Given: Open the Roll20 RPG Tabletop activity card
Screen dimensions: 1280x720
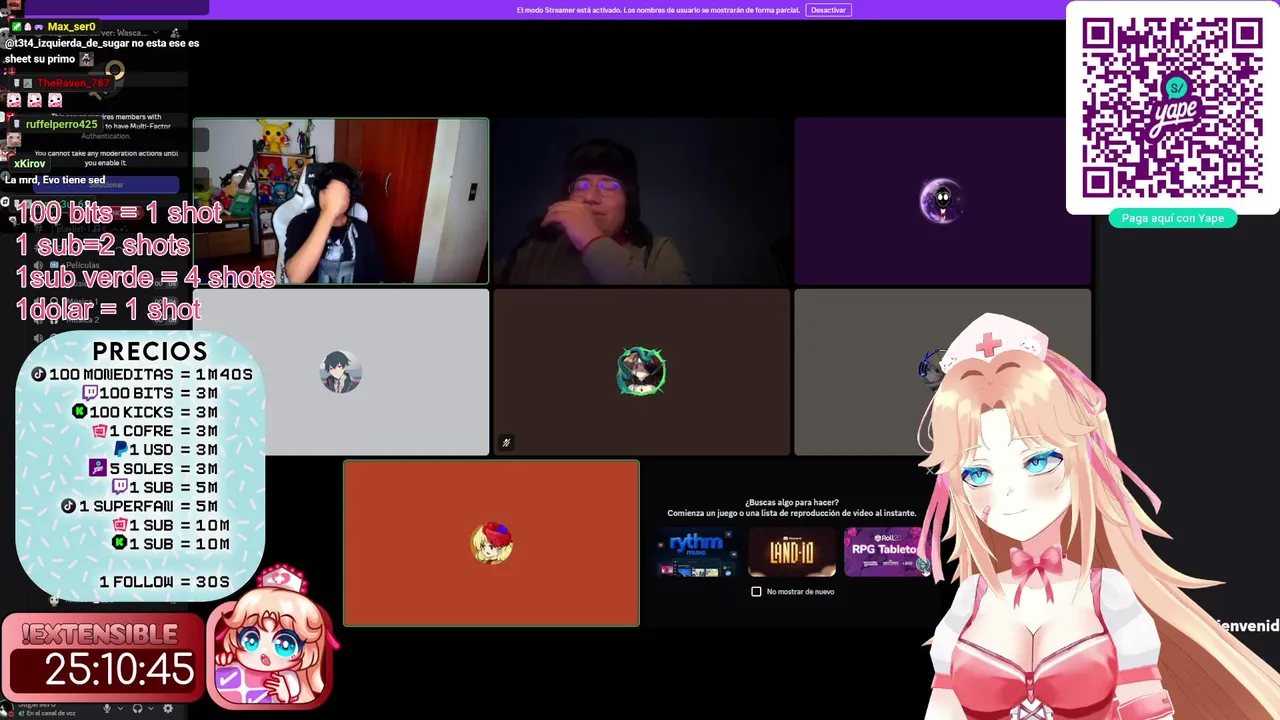Looking at the screenshot, I should point(886,552).
